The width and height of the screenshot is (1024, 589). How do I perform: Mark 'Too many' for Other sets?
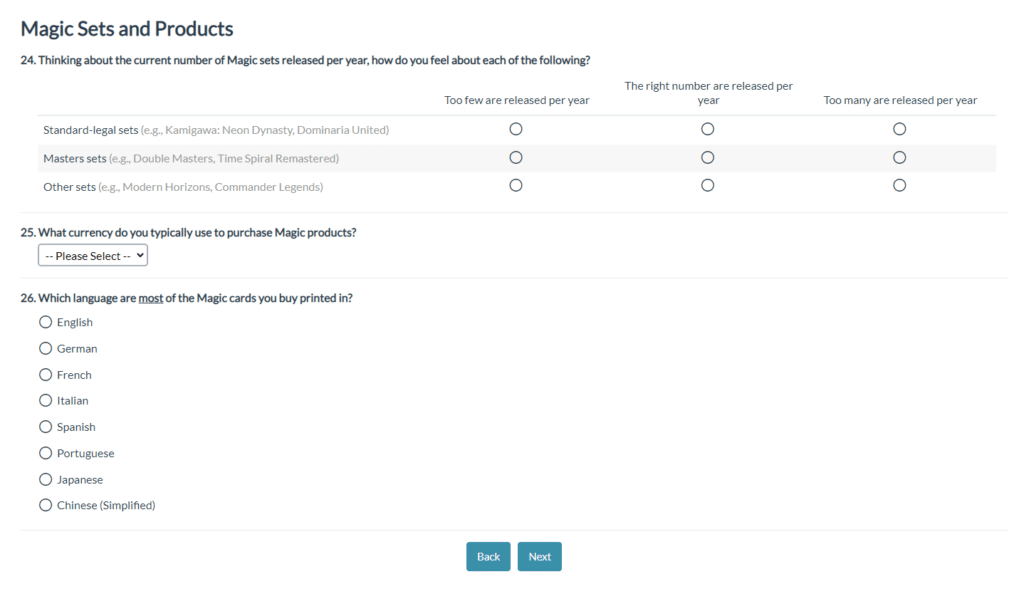pyautogui.click(x=900, y=185)
